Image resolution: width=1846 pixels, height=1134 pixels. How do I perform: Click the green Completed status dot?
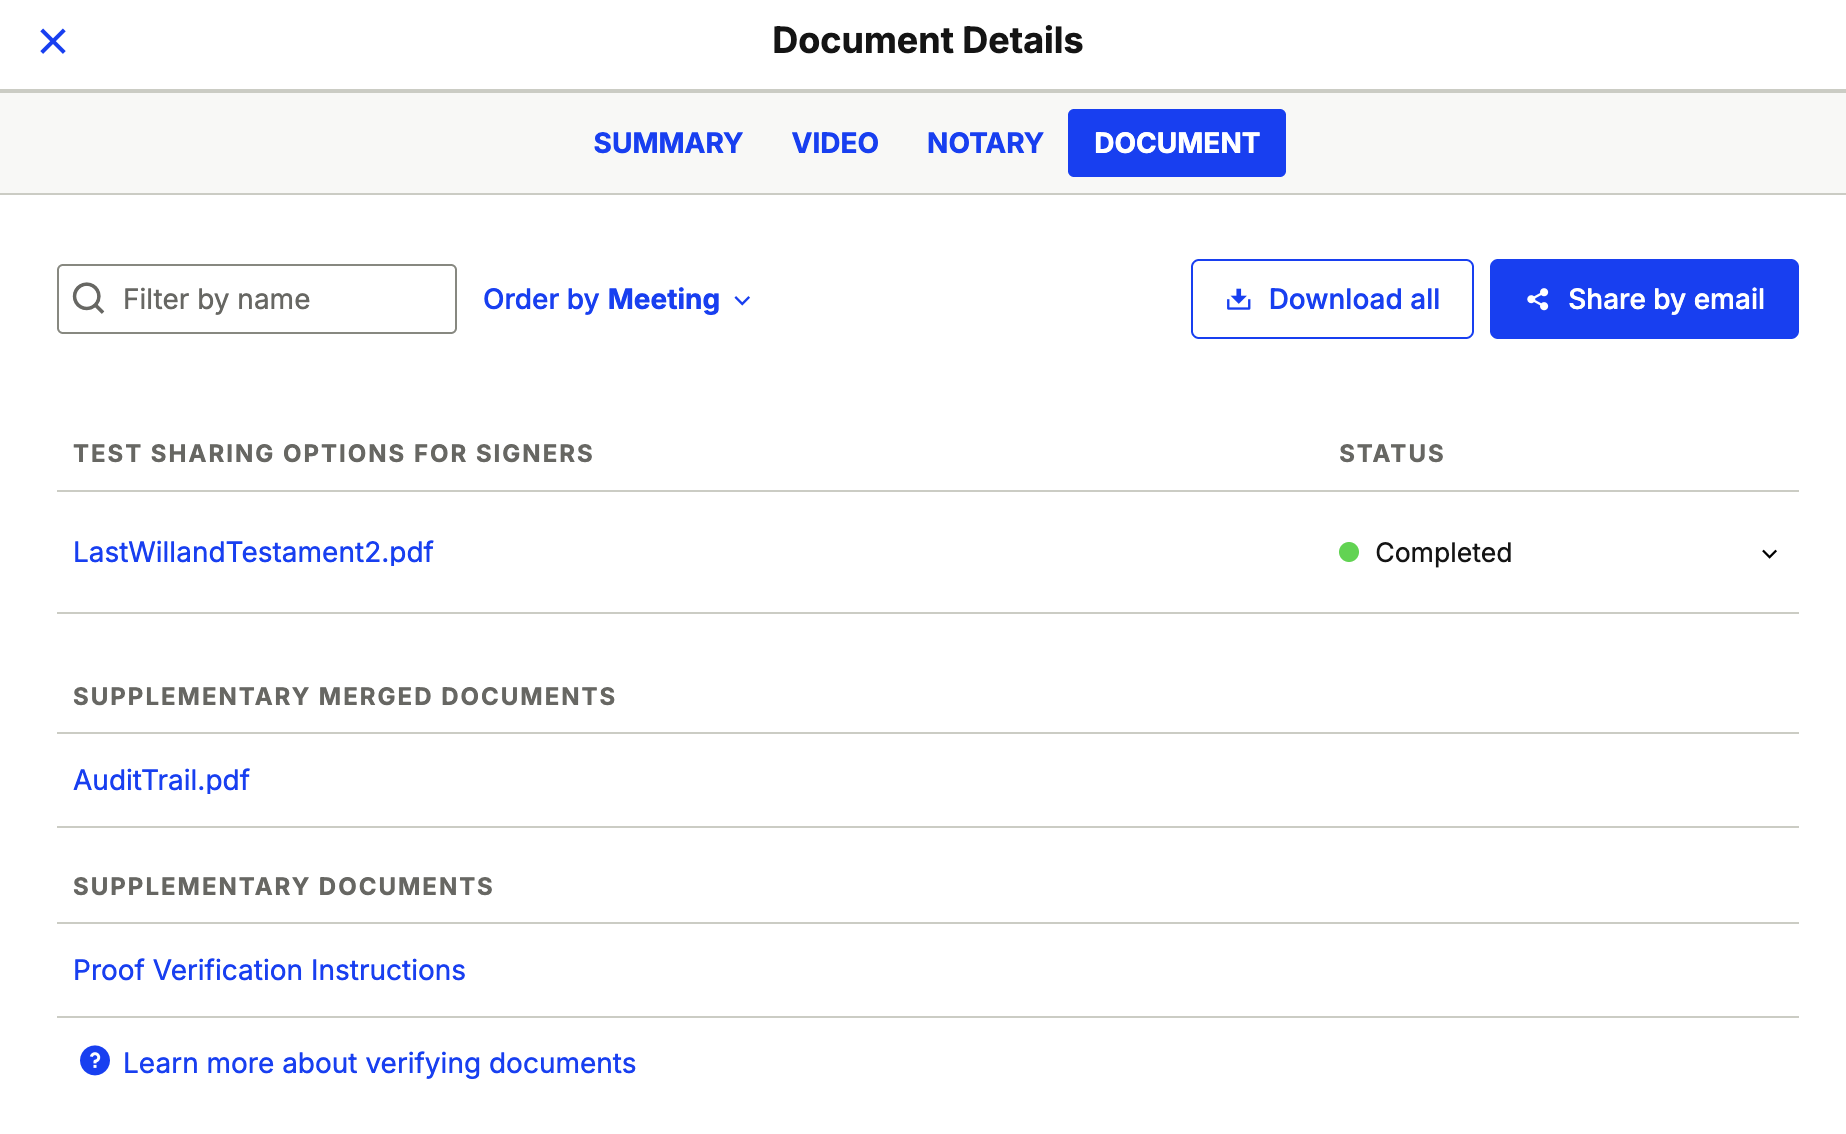pos(1349,552)
